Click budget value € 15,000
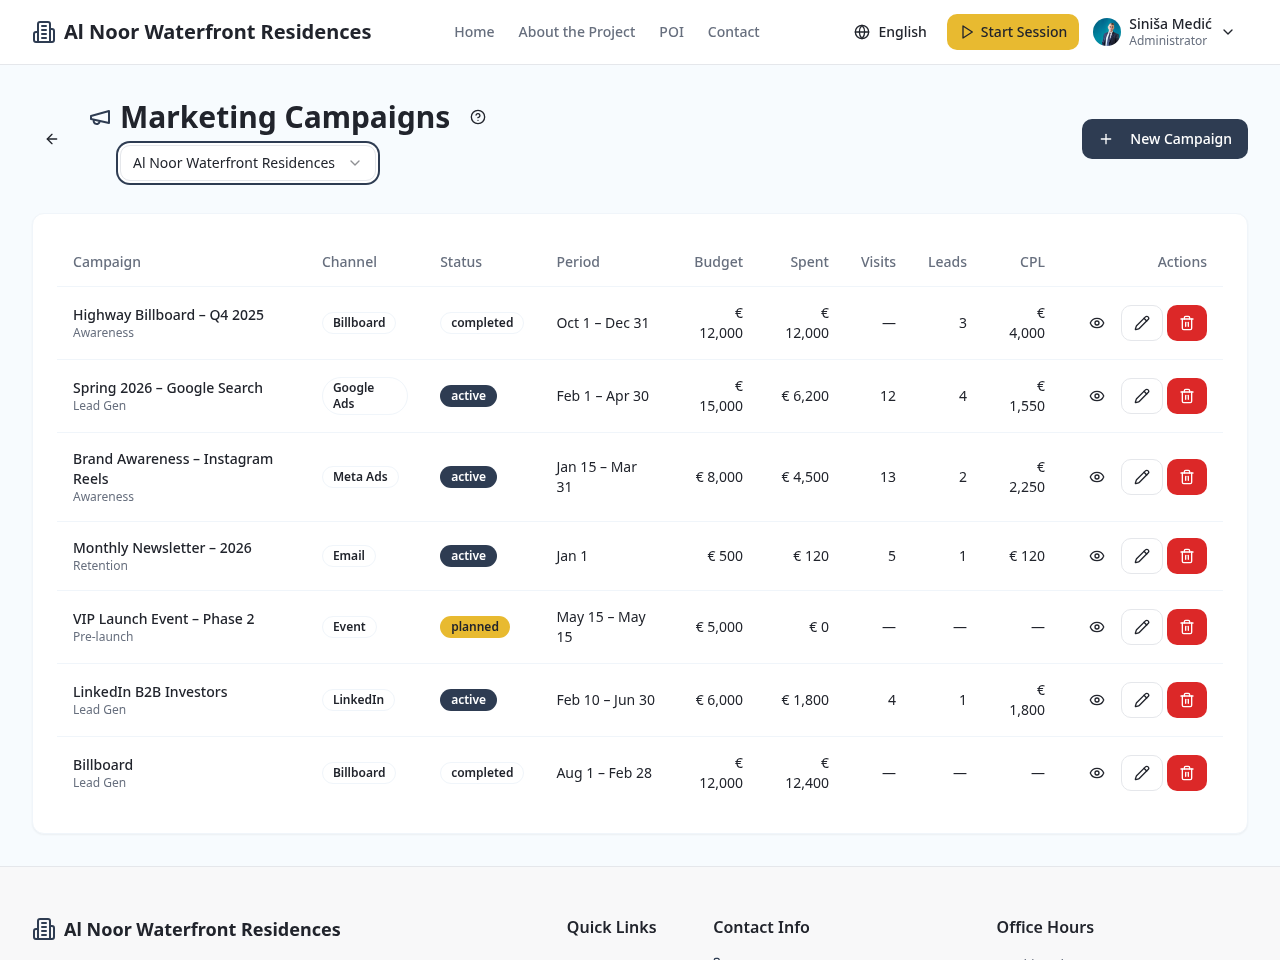The width and height of the screenshot is (1280, 960). (x=721, y=396)
